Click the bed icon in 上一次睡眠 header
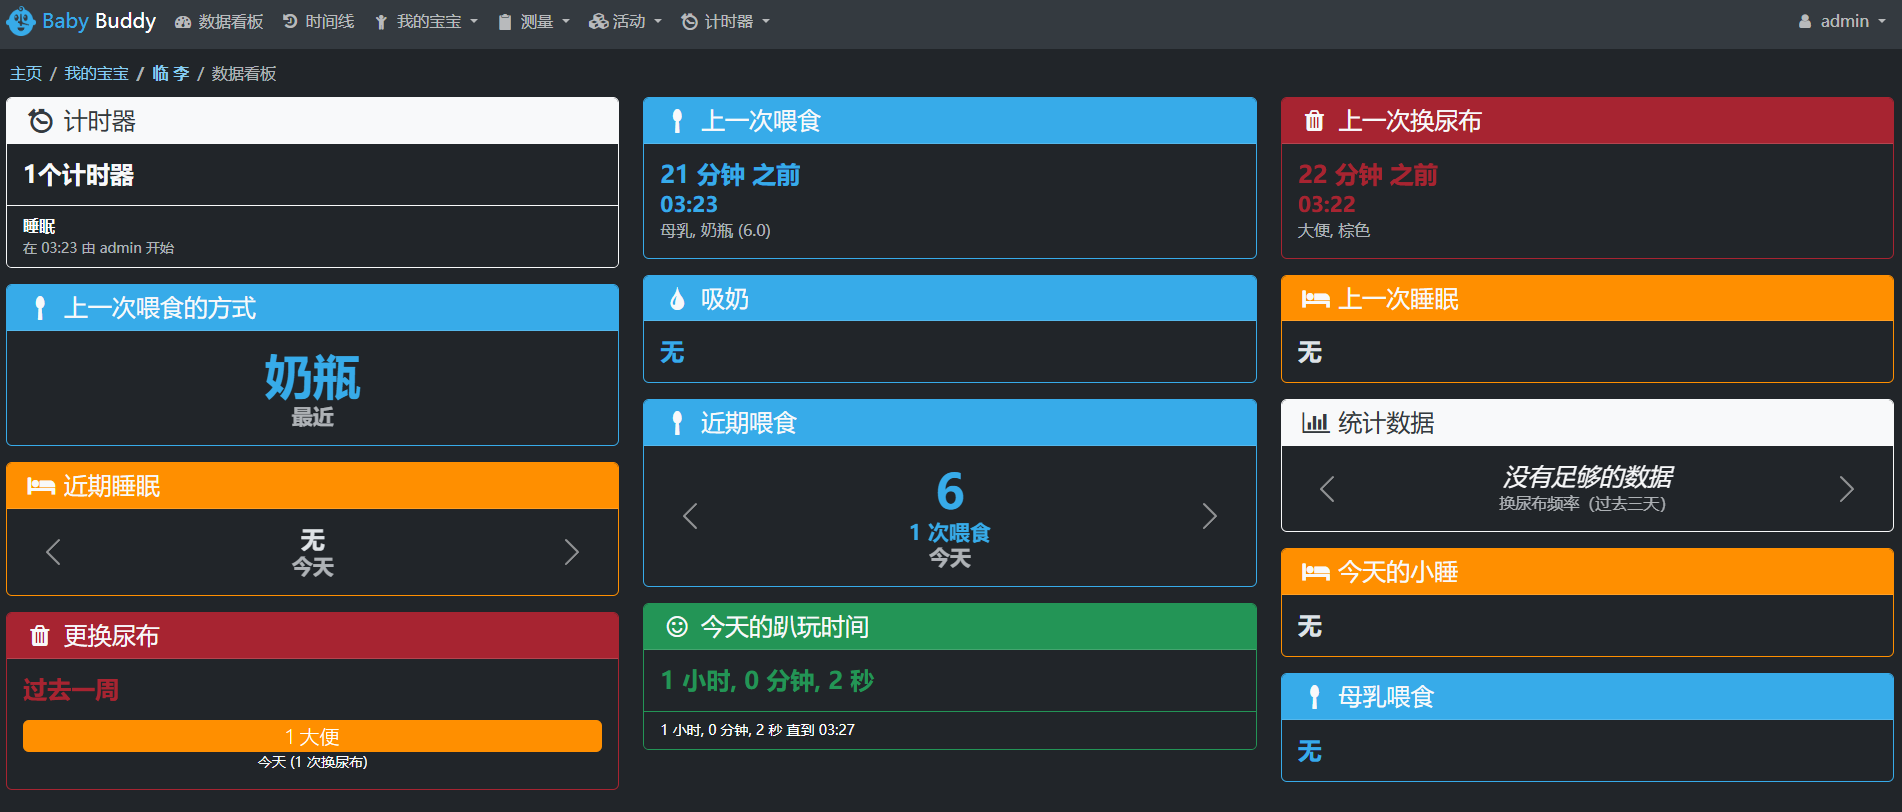The image size is (1902, 812). tap(1314, 299)
